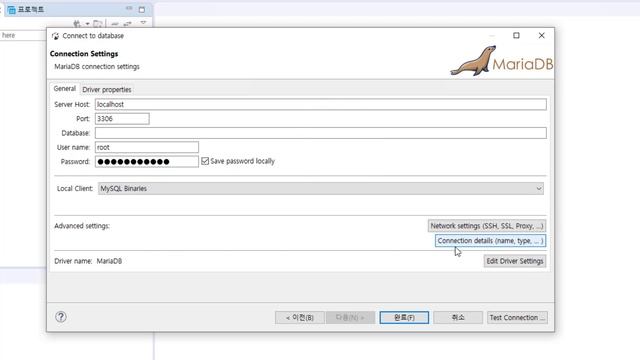Click the help question mark icon
This screenshot has width=640, height=360.
61,317
